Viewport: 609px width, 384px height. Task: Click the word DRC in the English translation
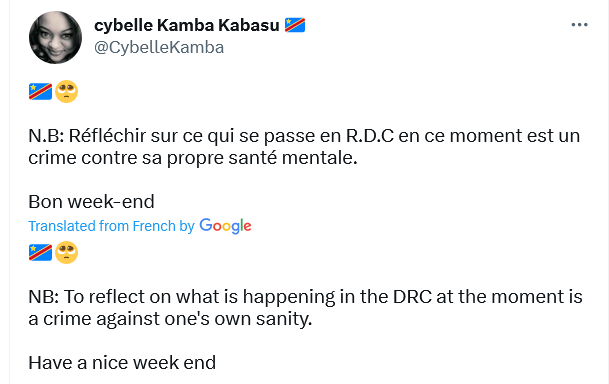click(x=412, y=297)
